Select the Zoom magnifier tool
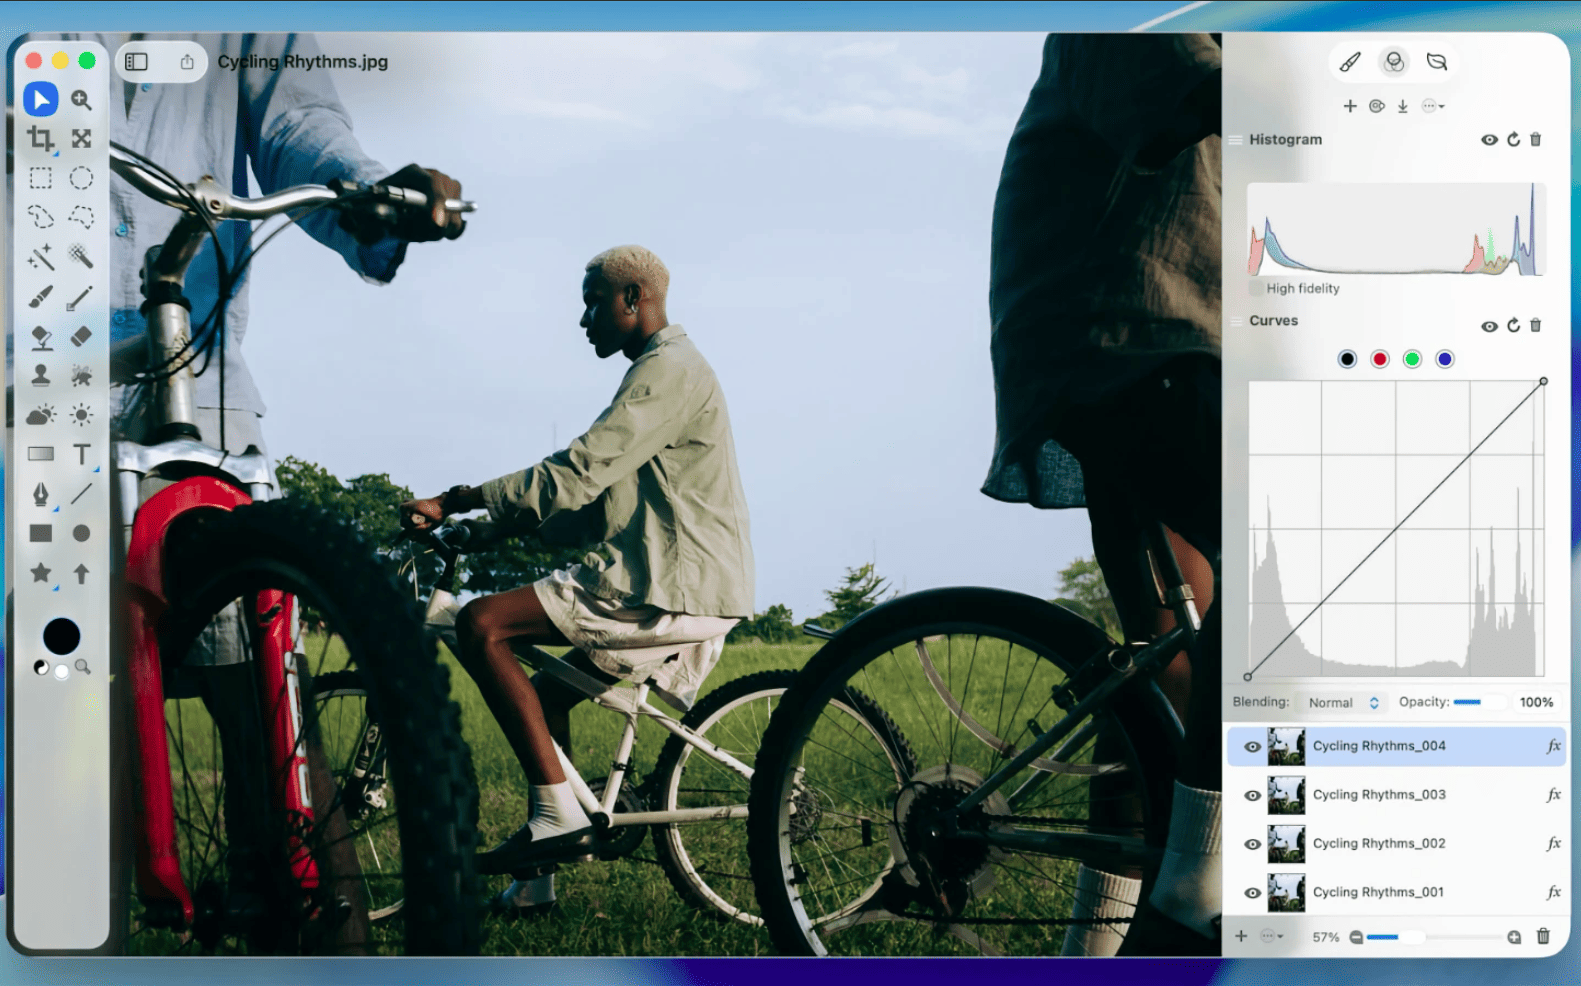The image size is (1581, 986). click(x=81, y=100)
